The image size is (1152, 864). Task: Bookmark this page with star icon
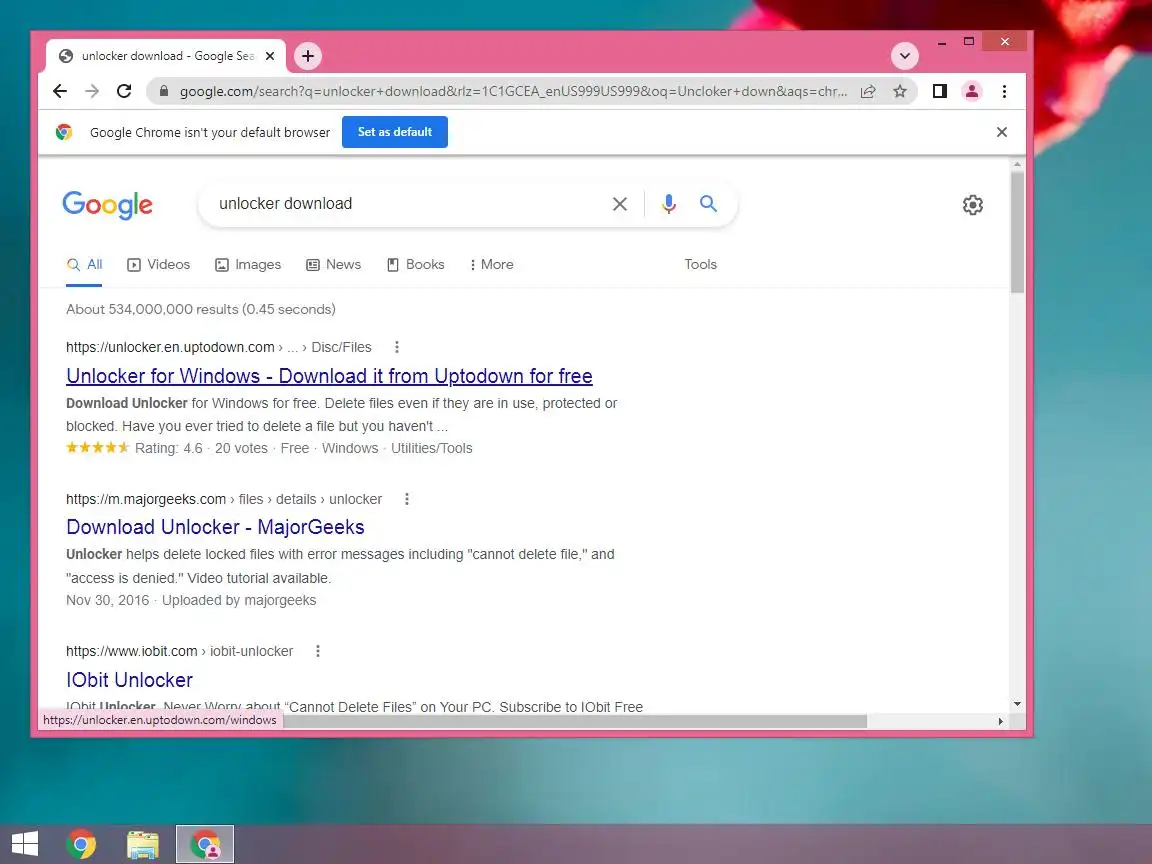pos(900,91)
